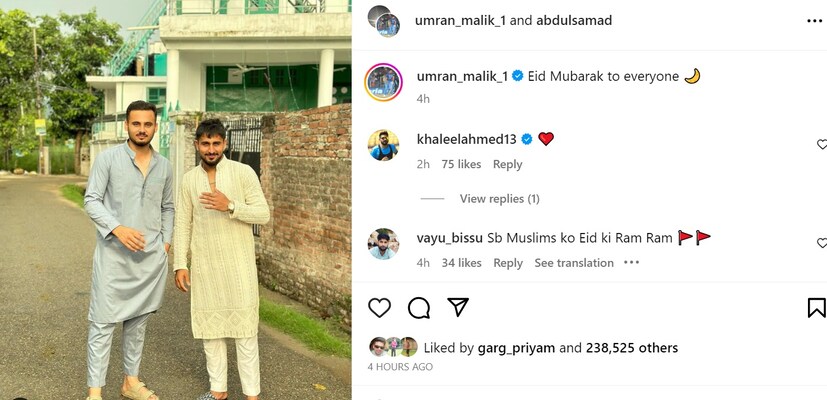
Task: Like khaleelahmed13's comment heart
Action: 822,145
